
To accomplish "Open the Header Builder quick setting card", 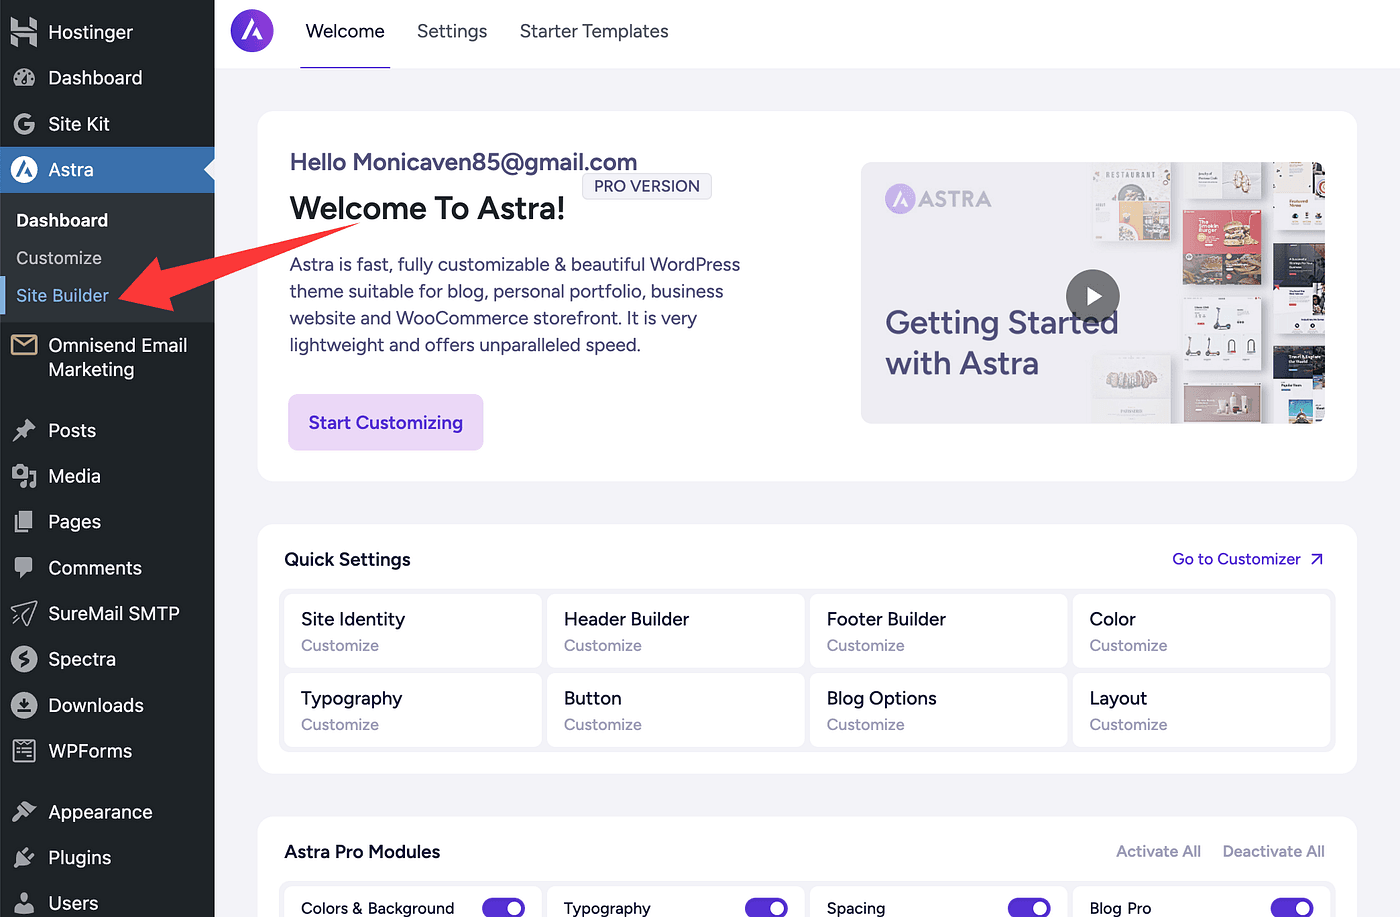I will click(675, 631).
